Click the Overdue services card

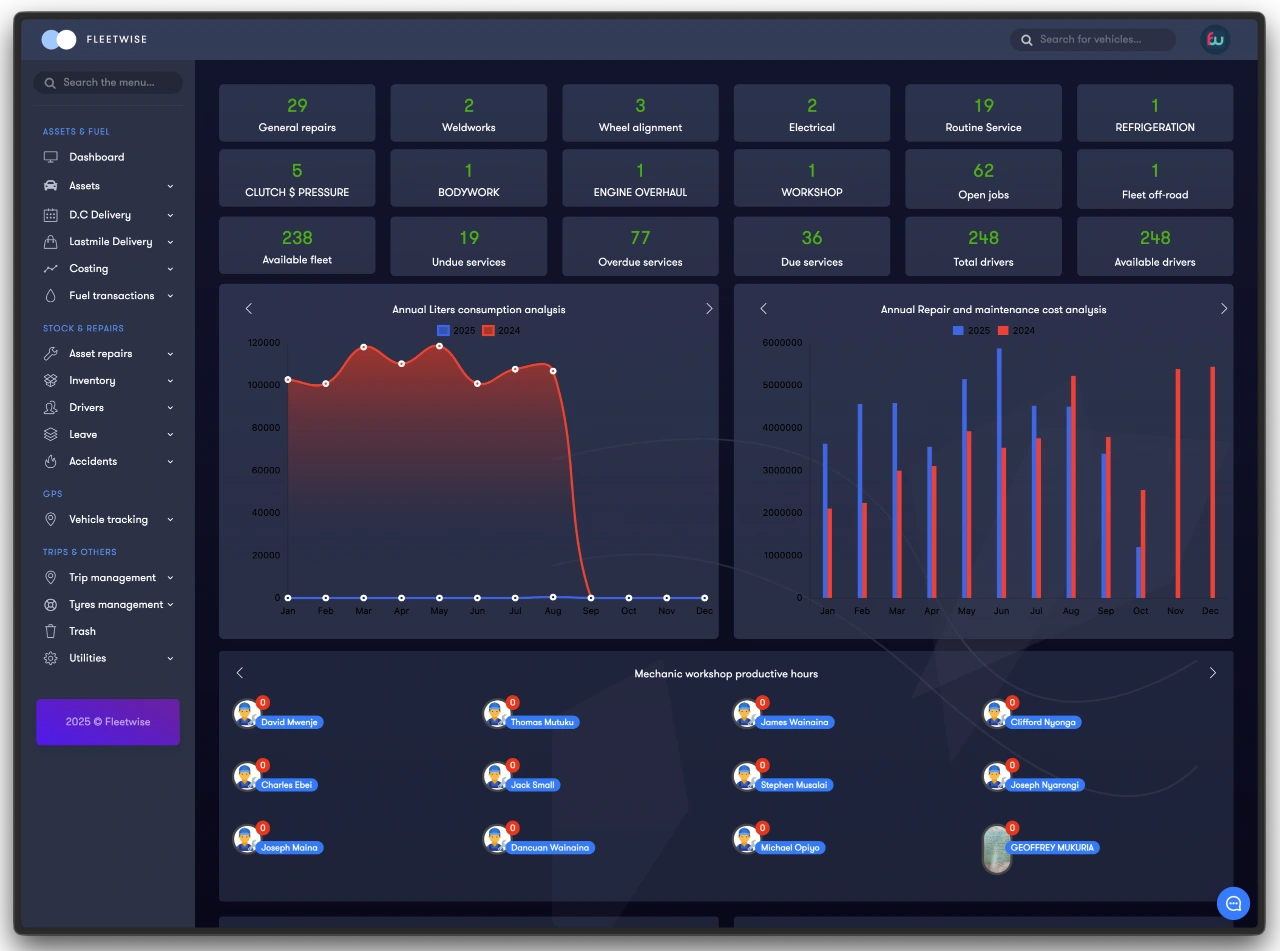[x=640, y=247]
